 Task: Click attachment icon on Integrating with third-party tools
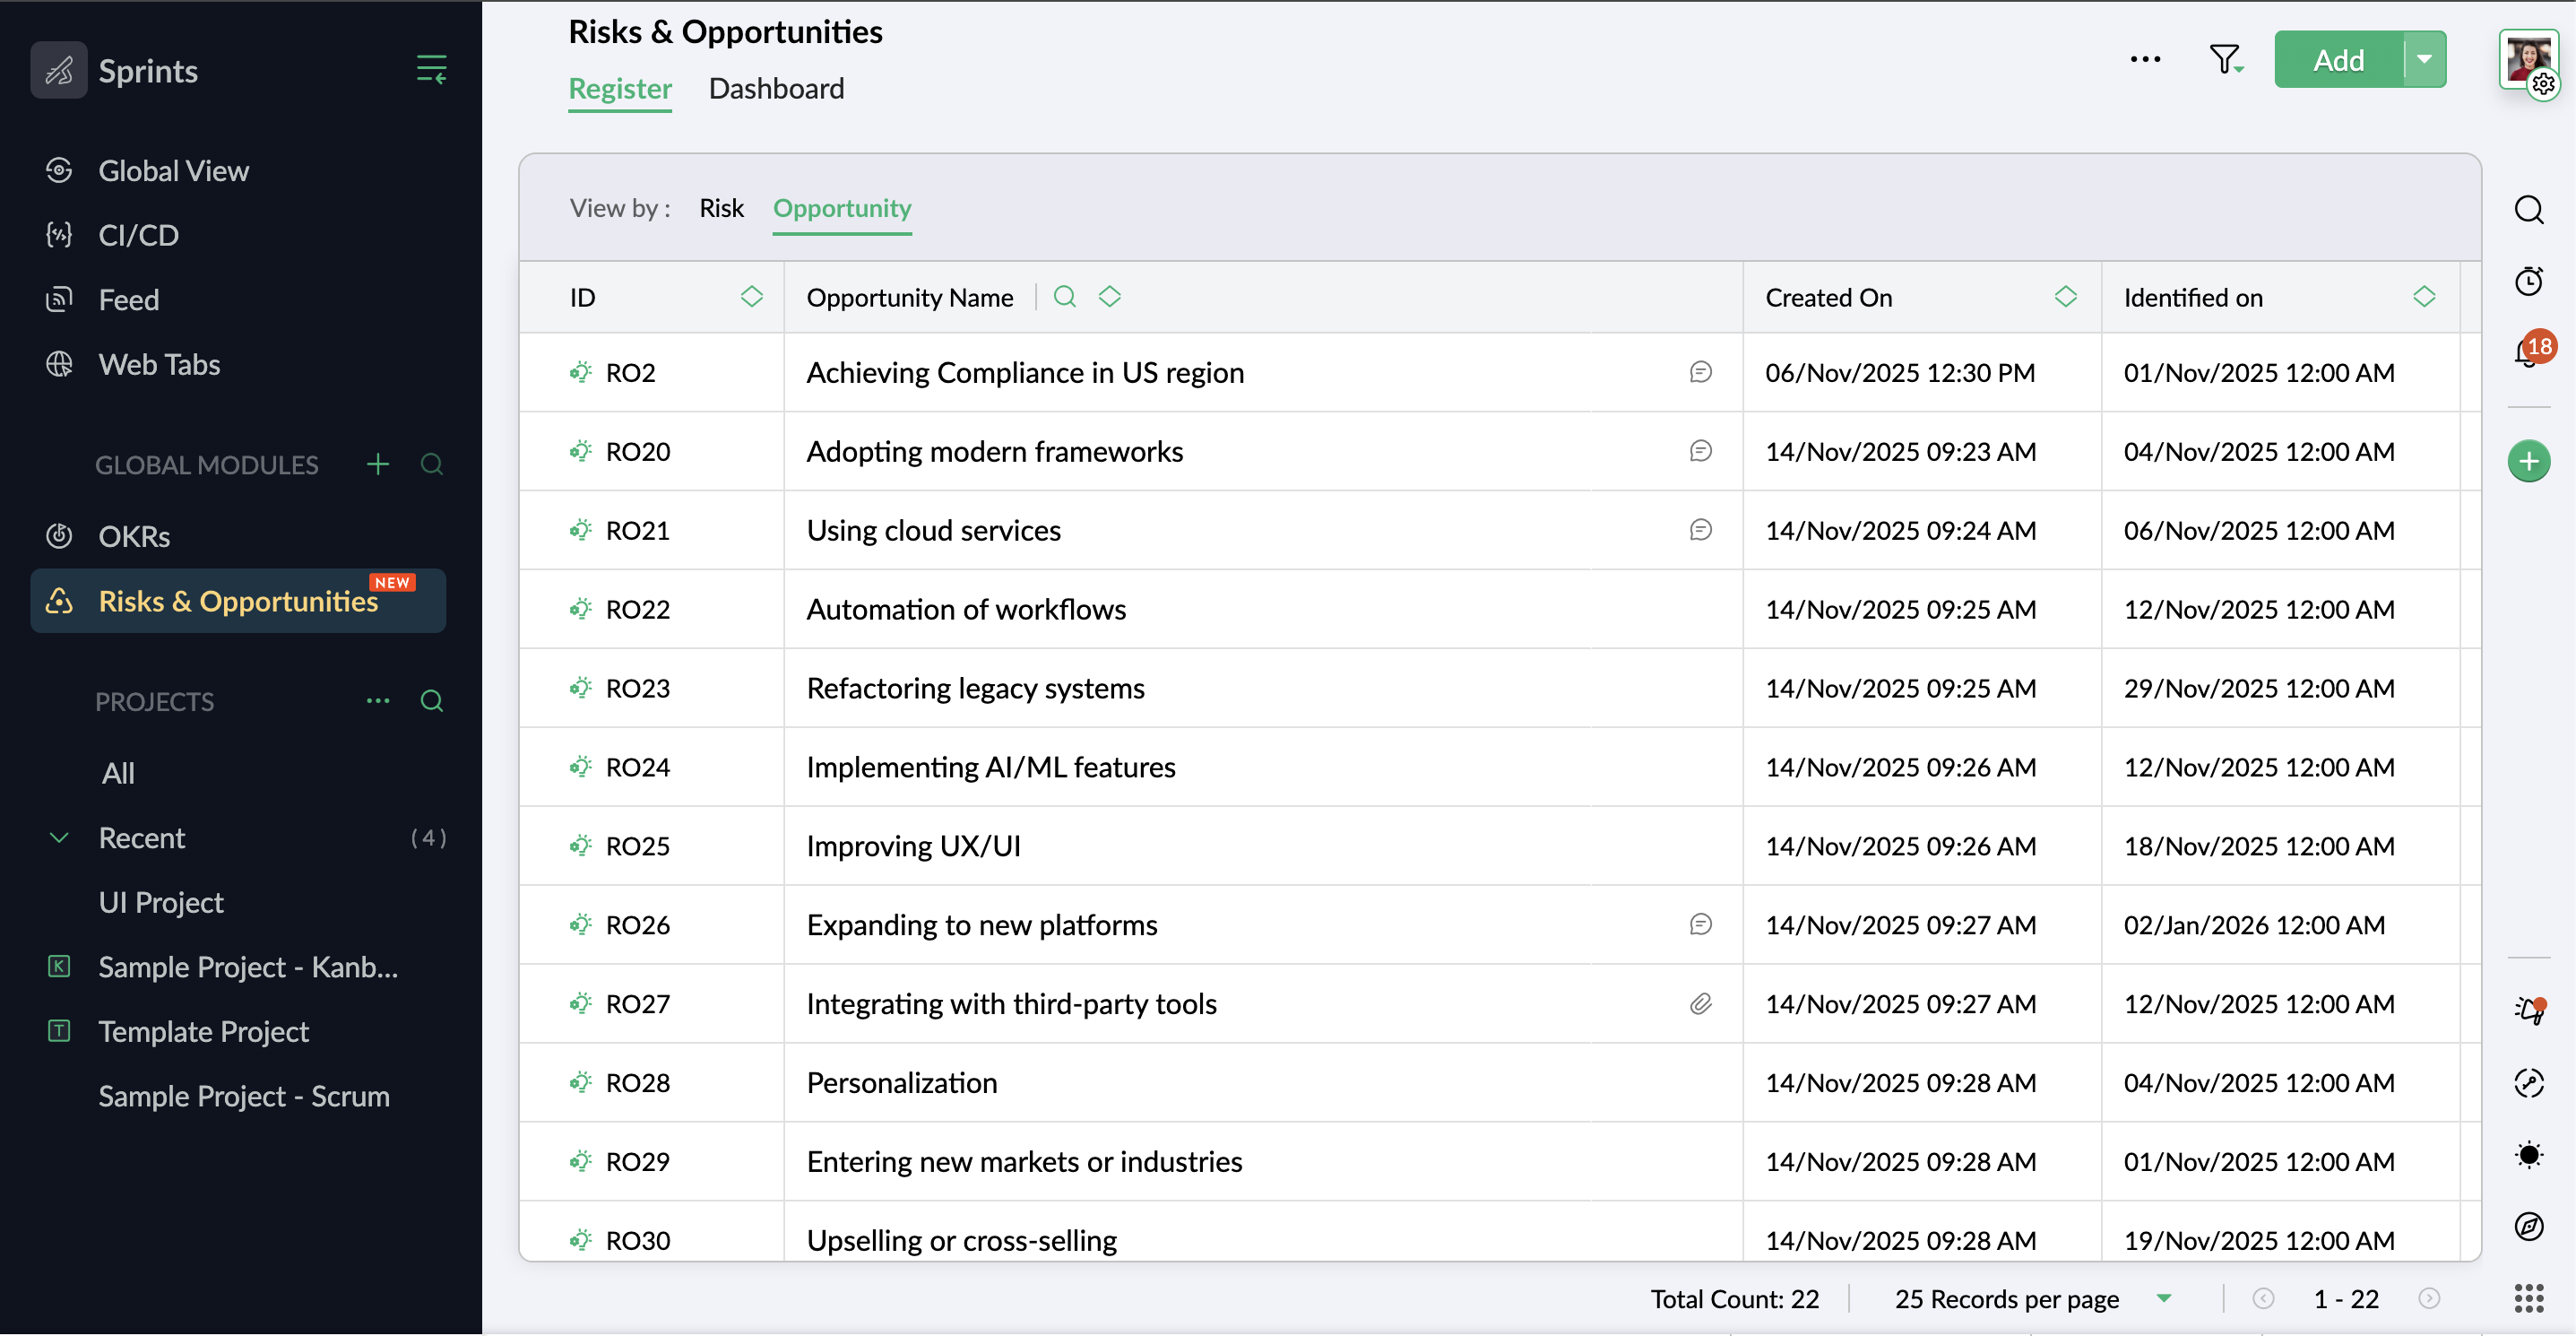point(1700,1004)
